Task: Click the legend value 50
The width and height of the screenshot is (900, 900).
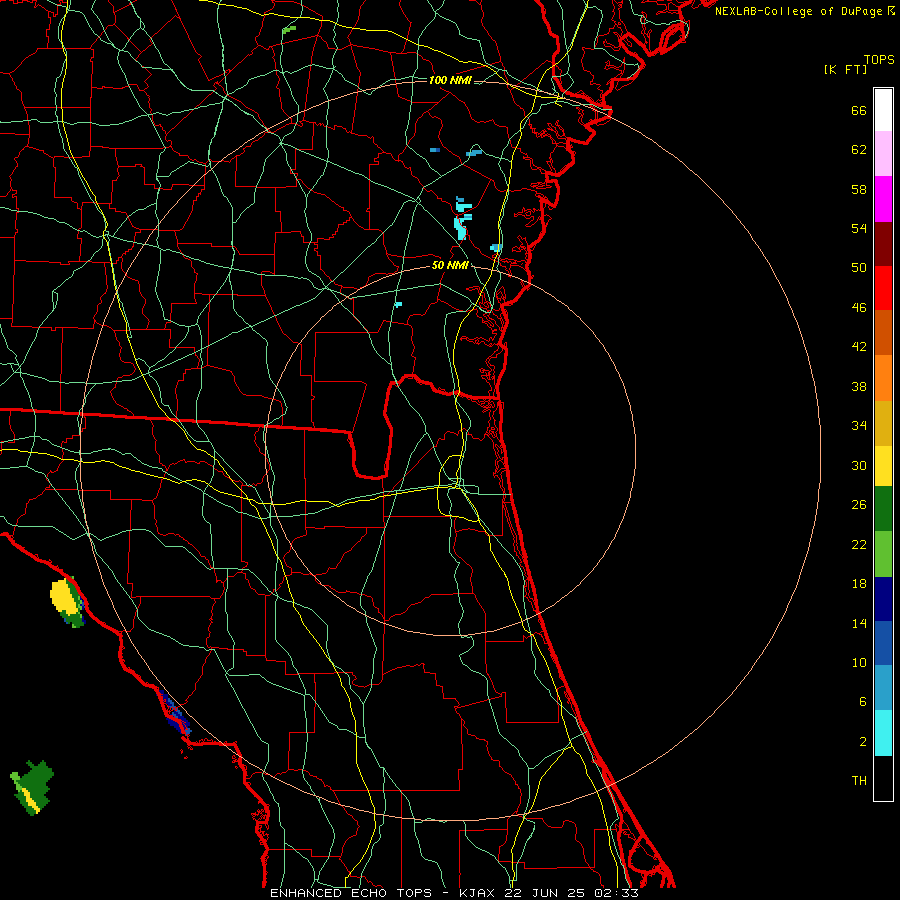Action: (x=859, y=268)
